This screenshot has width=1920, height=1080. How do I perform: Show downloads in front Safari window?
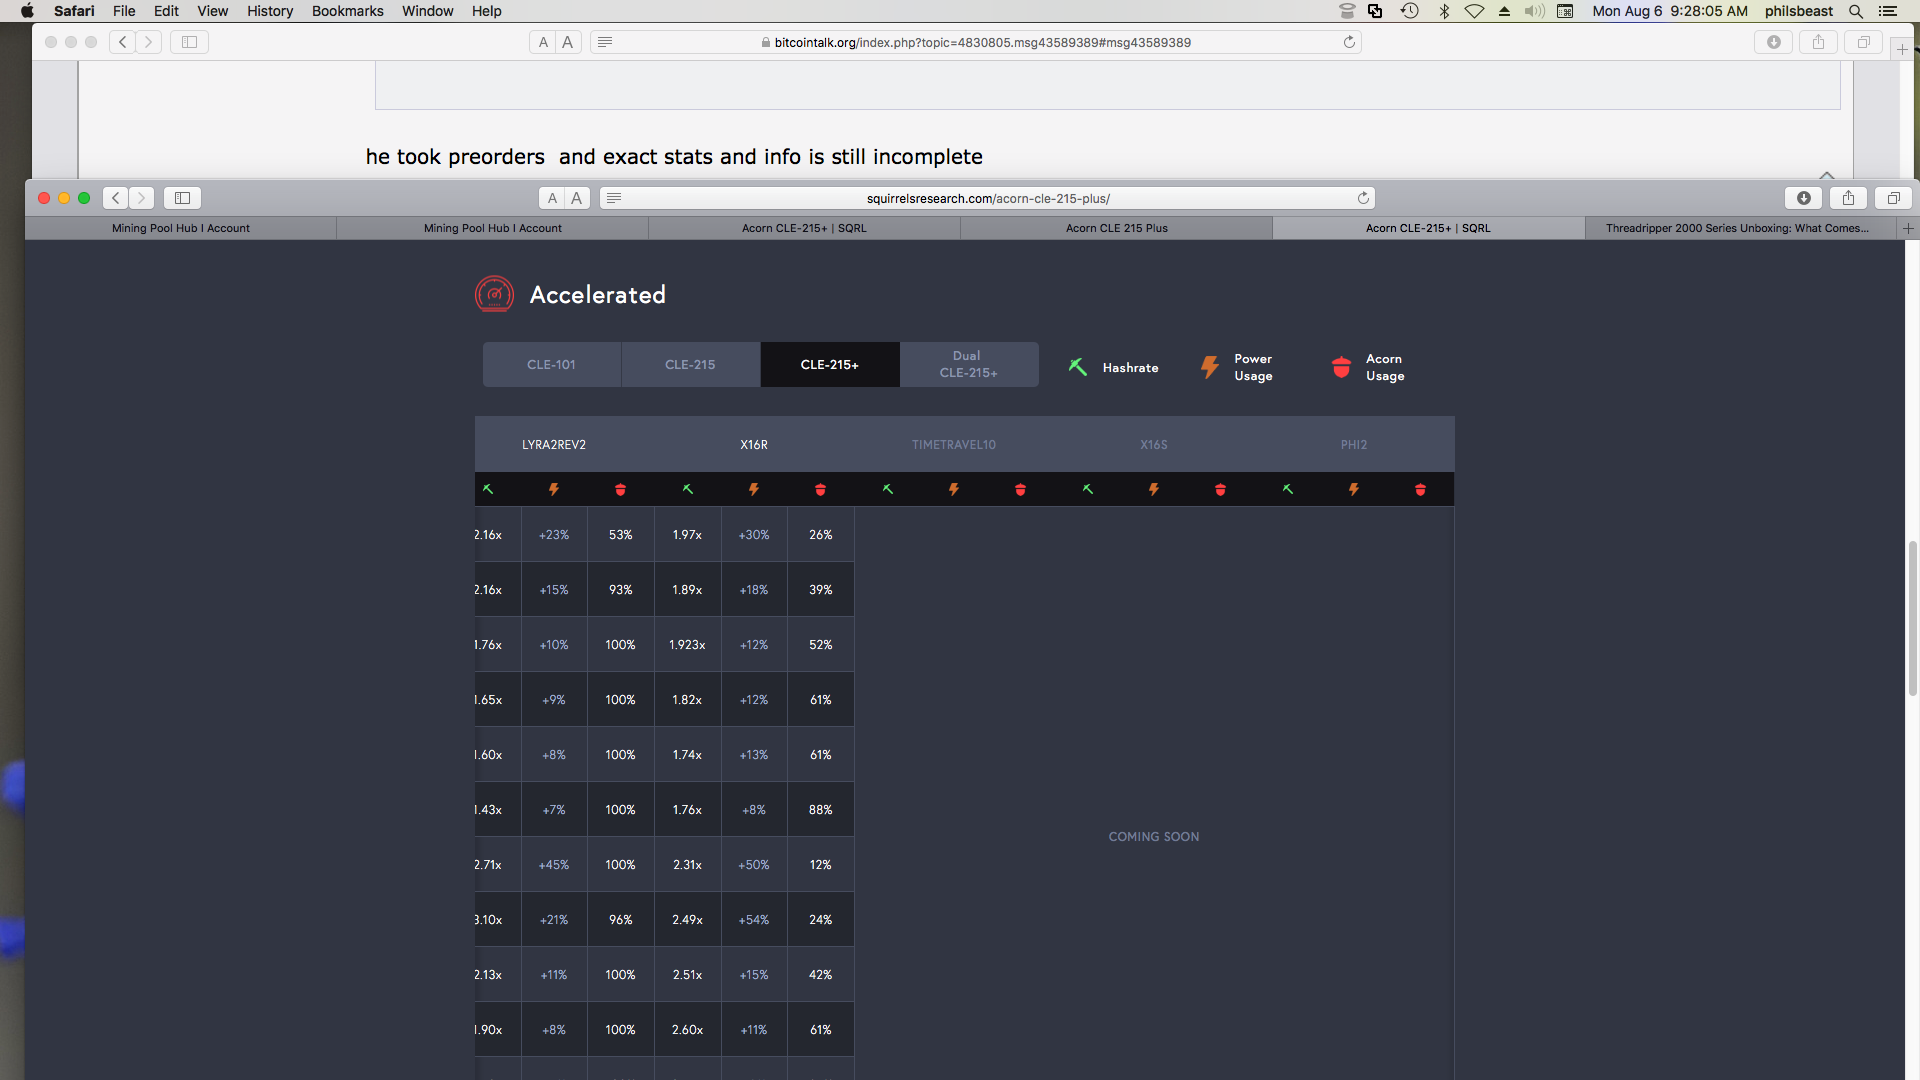pos(1804,198)
